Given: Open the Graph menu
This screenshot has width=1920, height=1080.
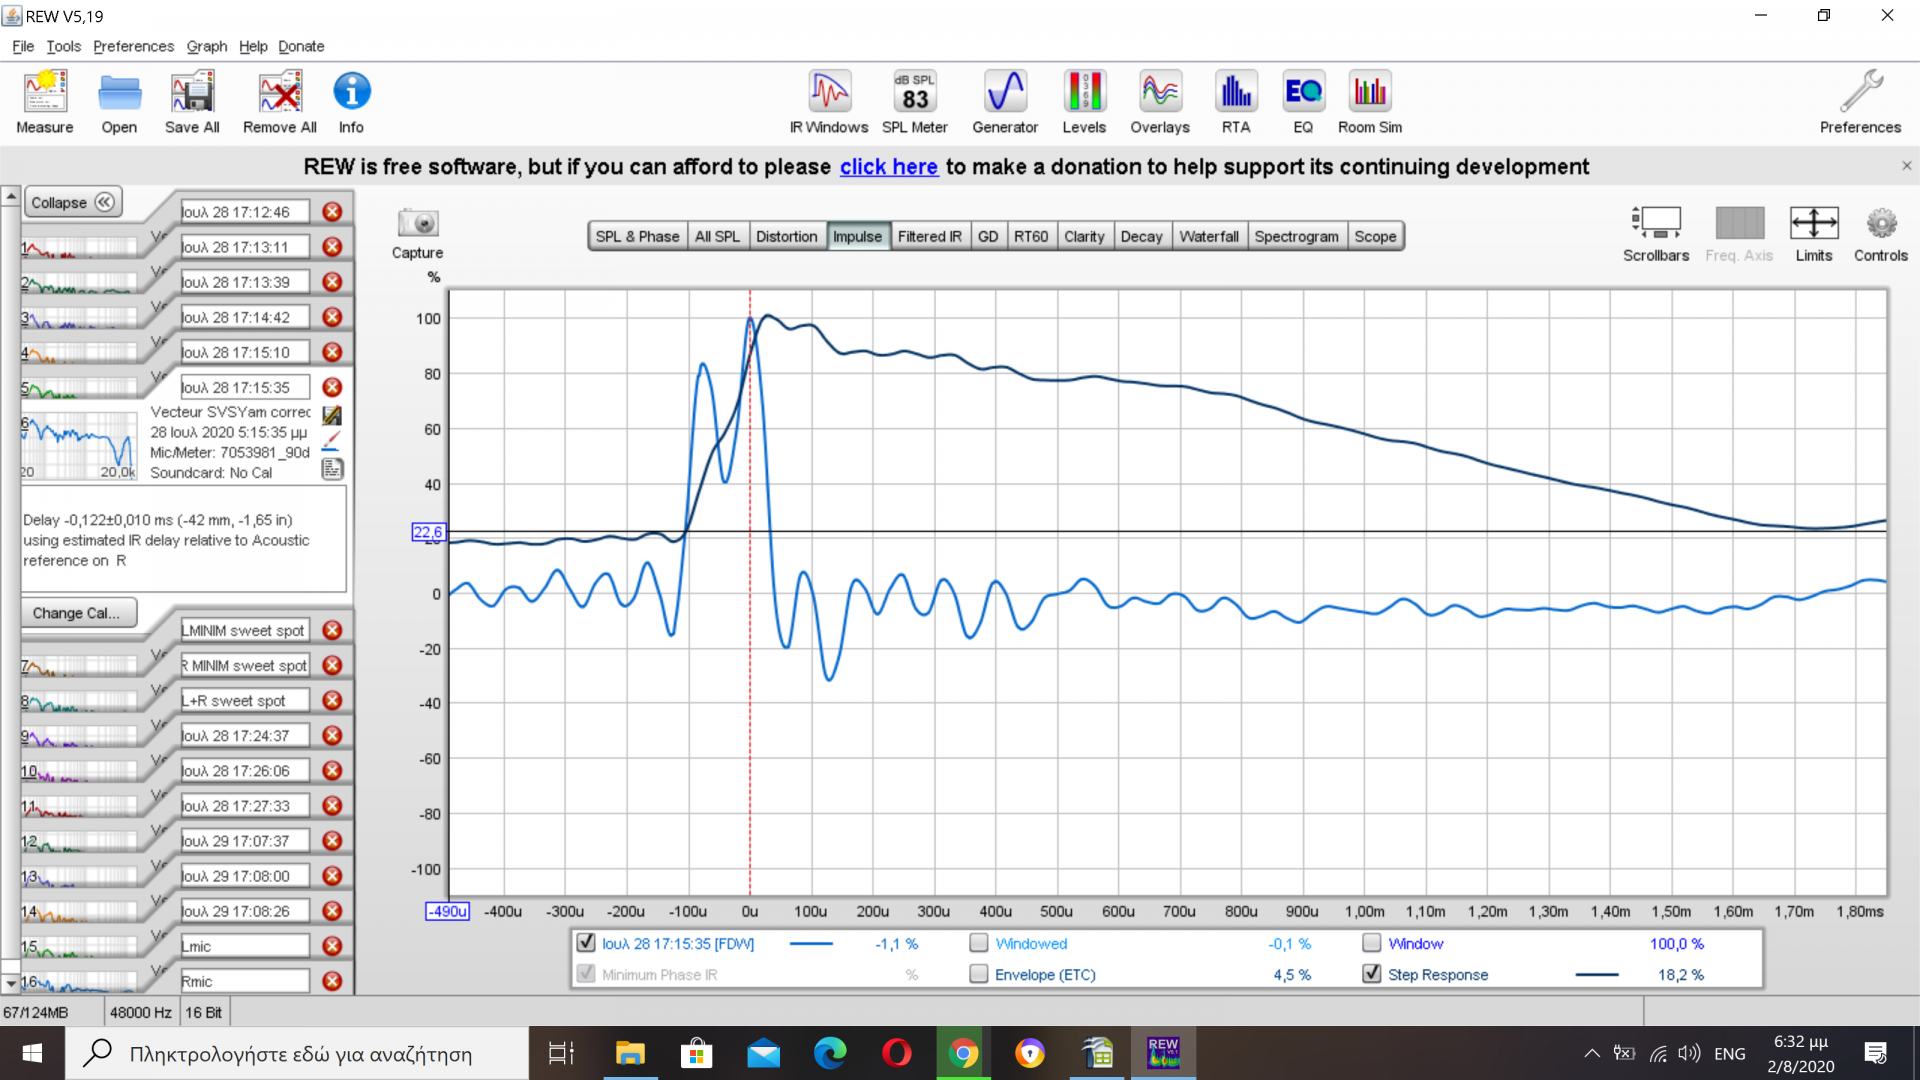Looking at the screenshot, I should coord(206,46).
